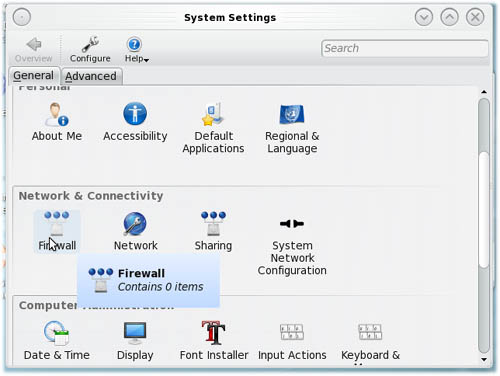500x376 pixels.
Task: Click the 'Network & Connectivity' section heading
Action: (x=91, y=196)
